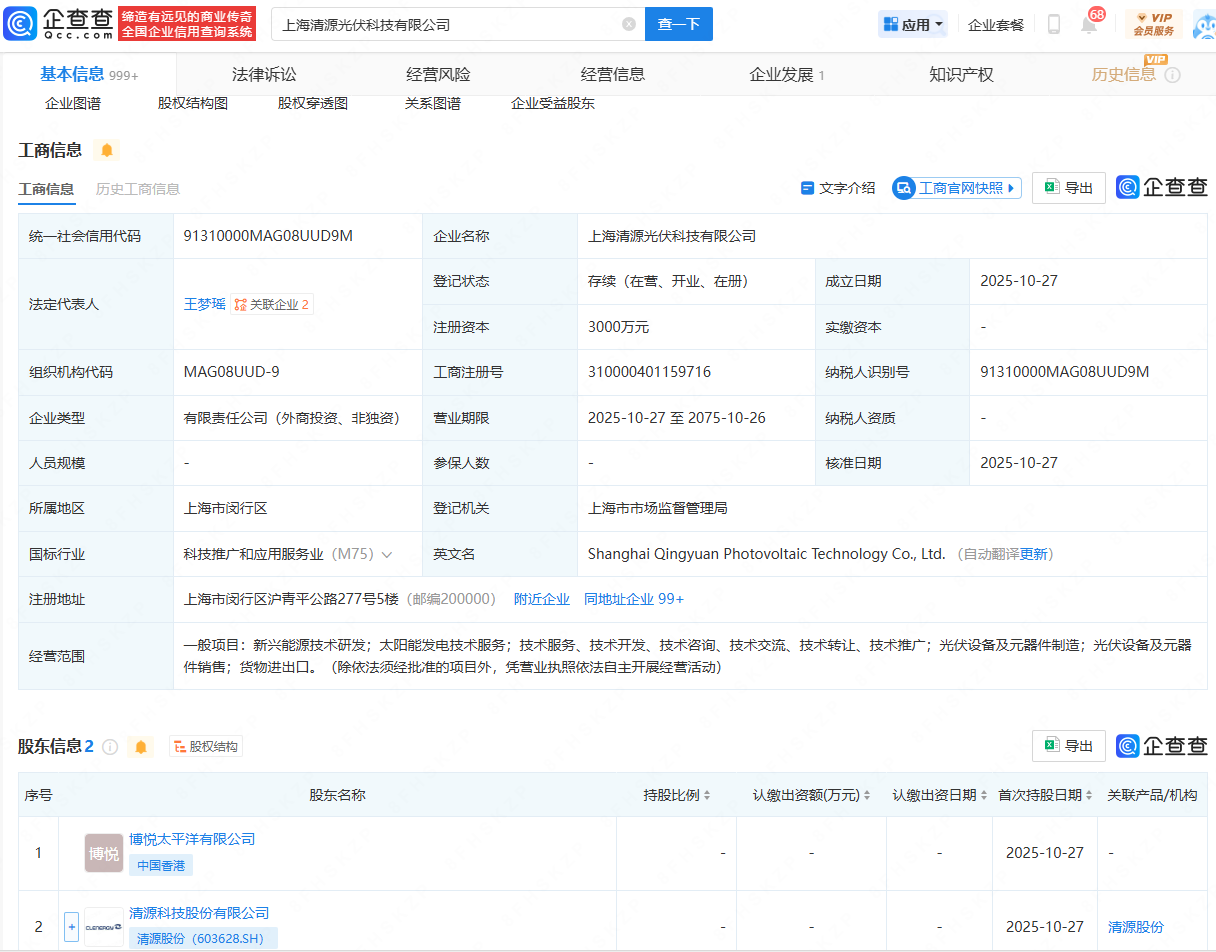Click stock tag 清源股份 (603628.SH)
Screen dimensions: 1216x952
(203, 939)
